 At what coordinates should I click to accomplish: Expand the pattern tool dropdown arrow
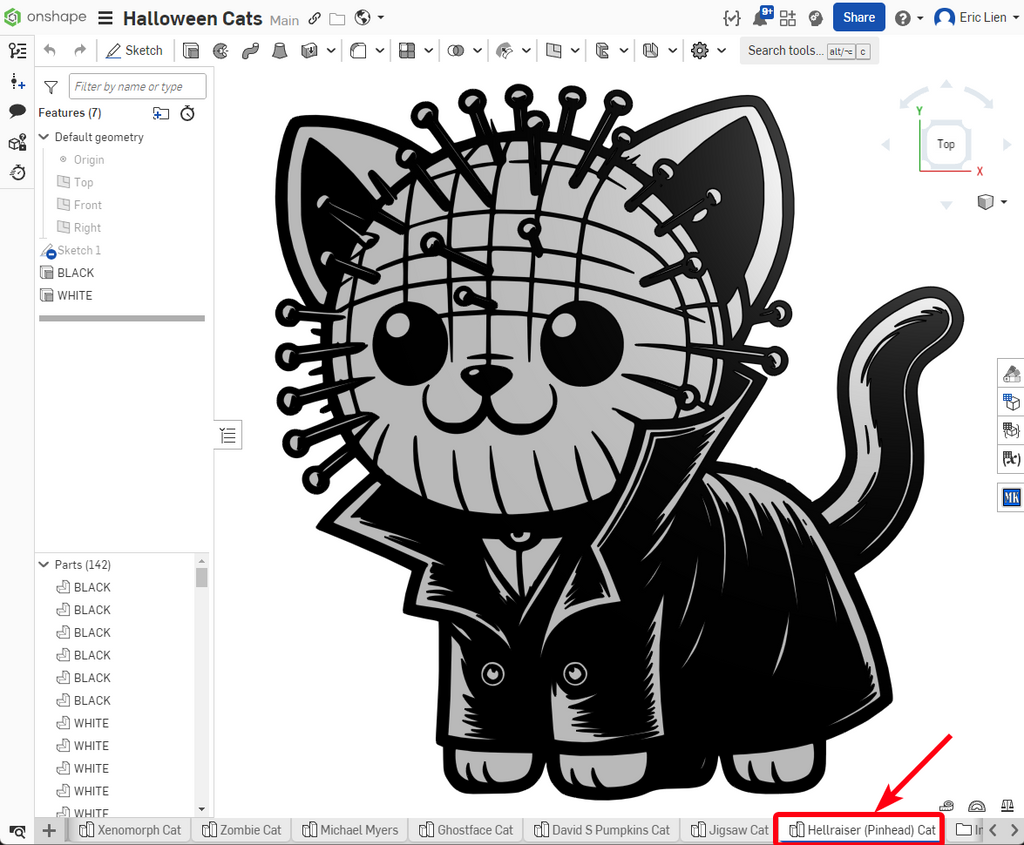428,50
